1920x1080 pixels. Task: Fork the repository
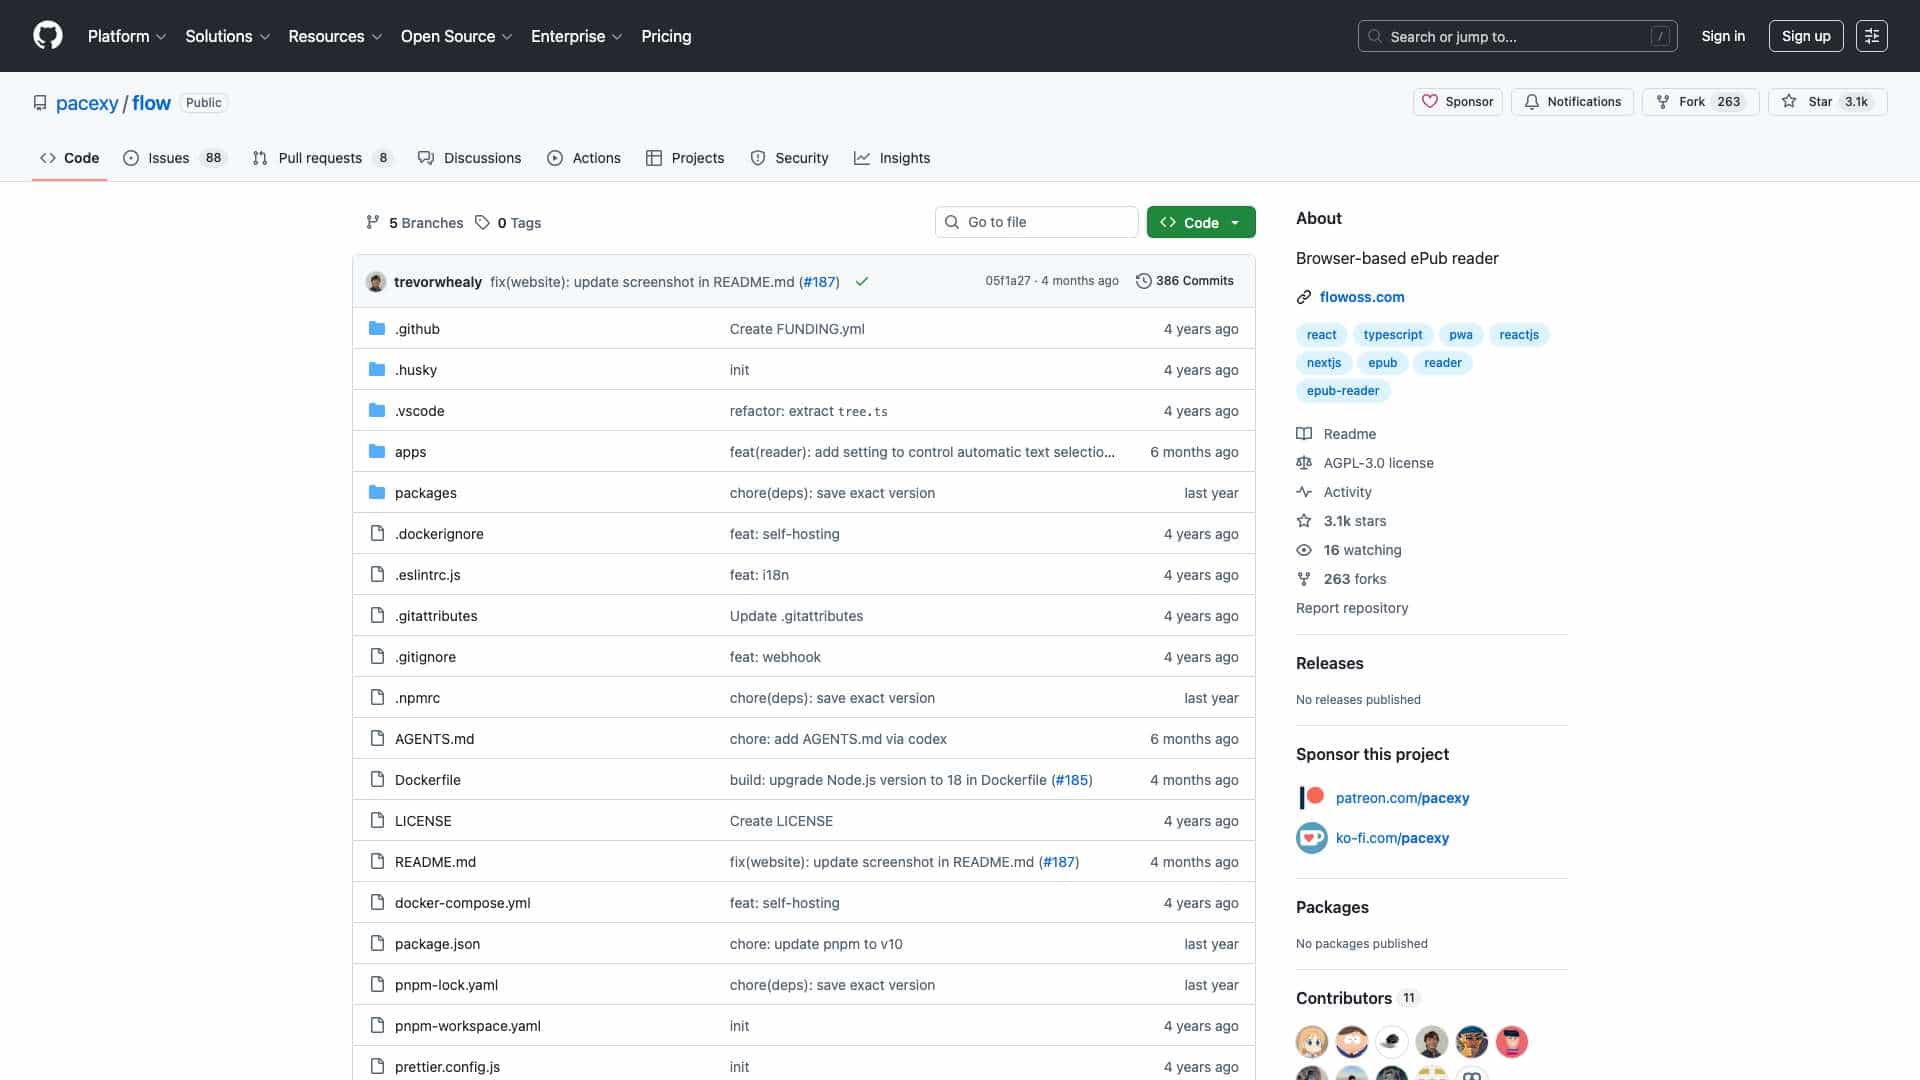1700,102
